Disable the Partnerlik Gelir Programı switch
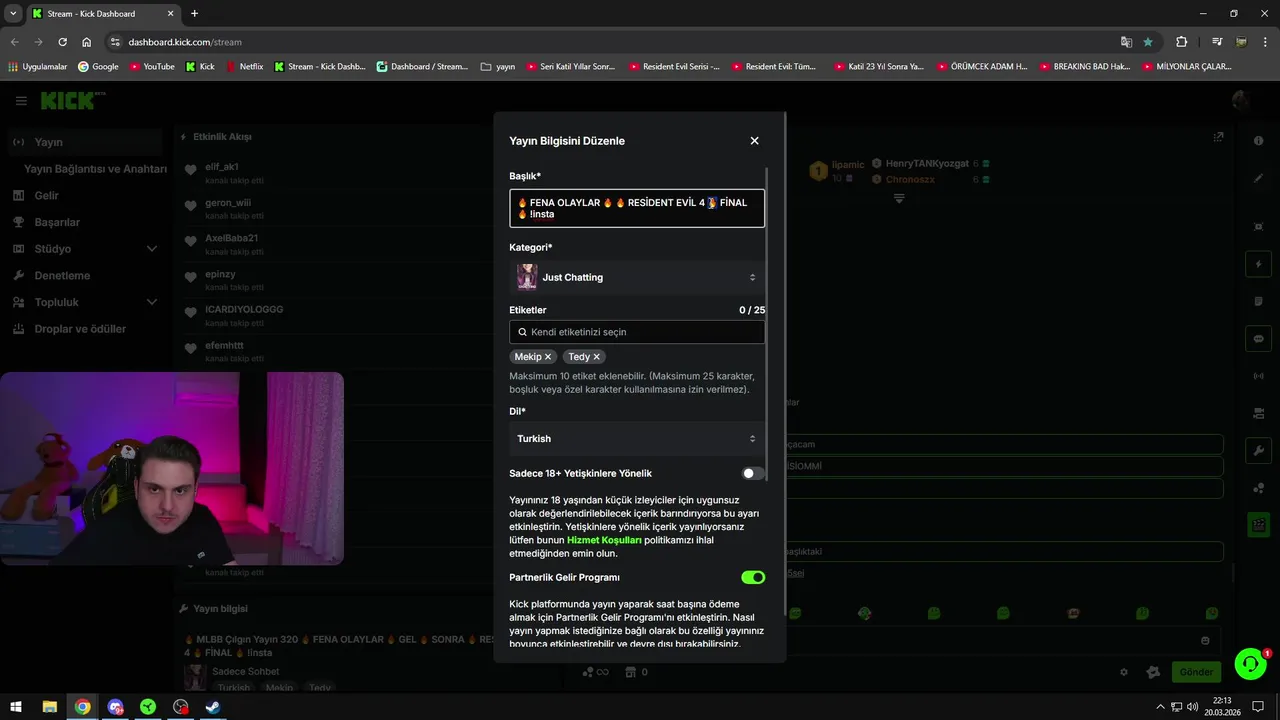 pyautogui.click(x=753, y=577)
